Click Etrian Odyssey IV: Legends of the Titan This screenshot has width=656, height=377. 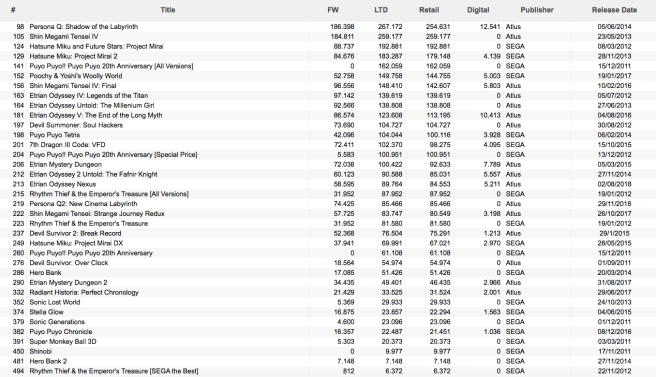click(89, 95)
